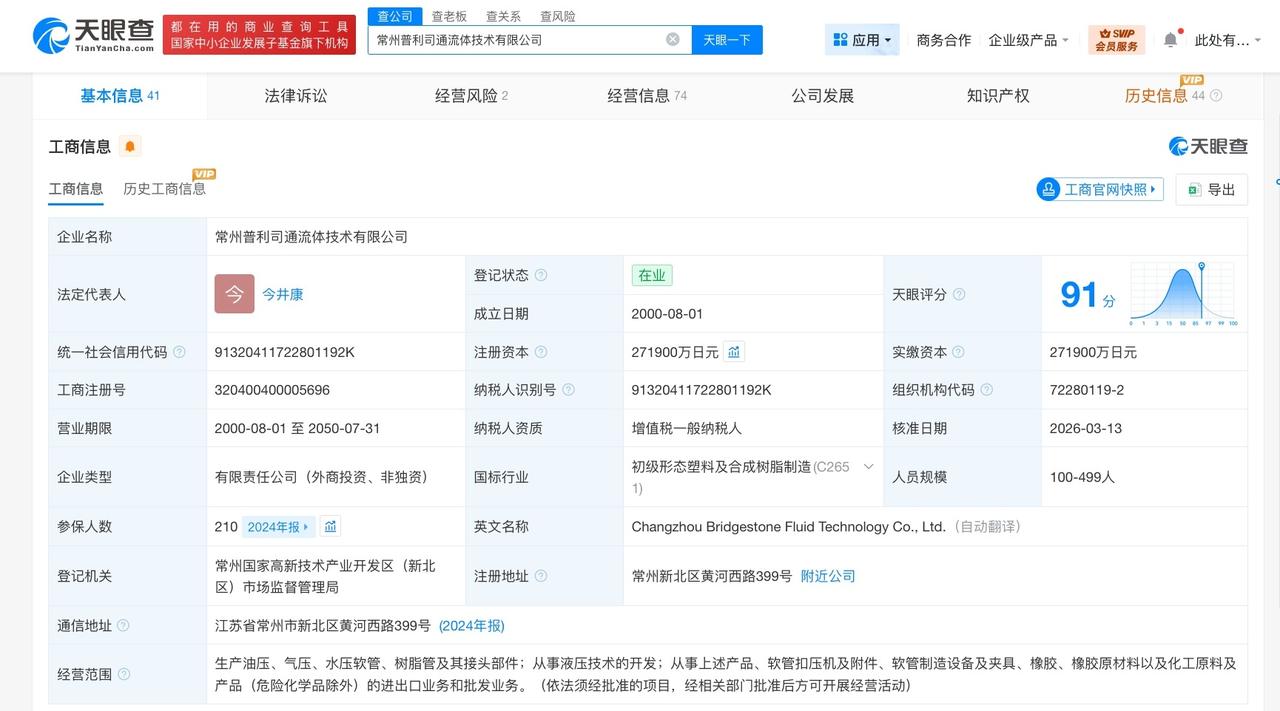Switch to the 法律诉讼 tab

tap(296, 95)
